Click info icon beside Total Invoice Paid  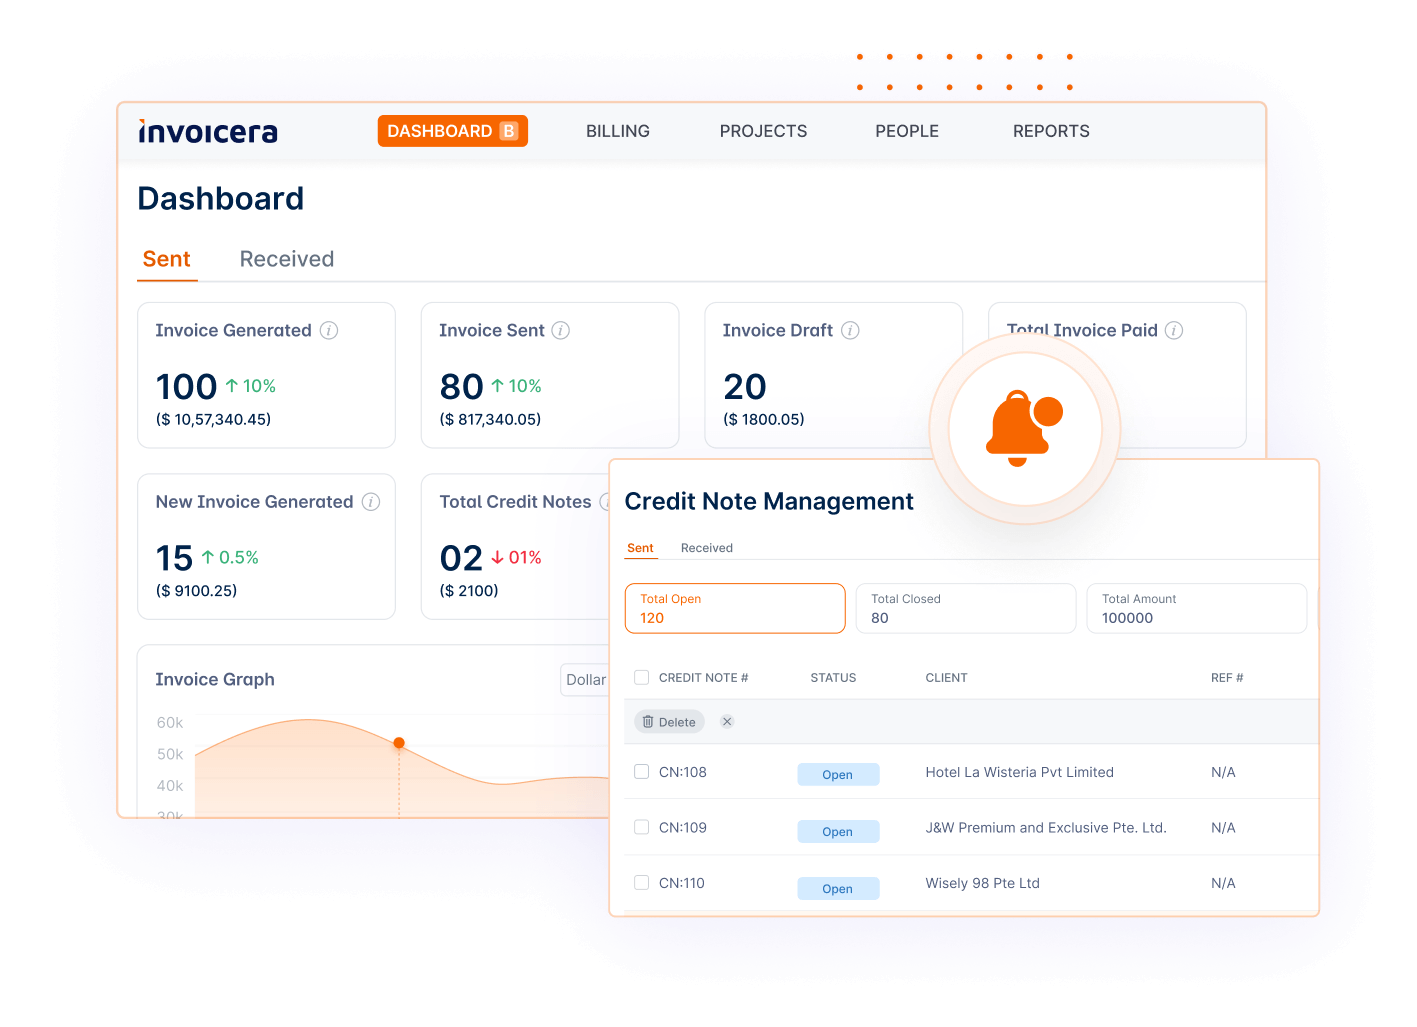pyautogui.click(x=1174, y=330)
